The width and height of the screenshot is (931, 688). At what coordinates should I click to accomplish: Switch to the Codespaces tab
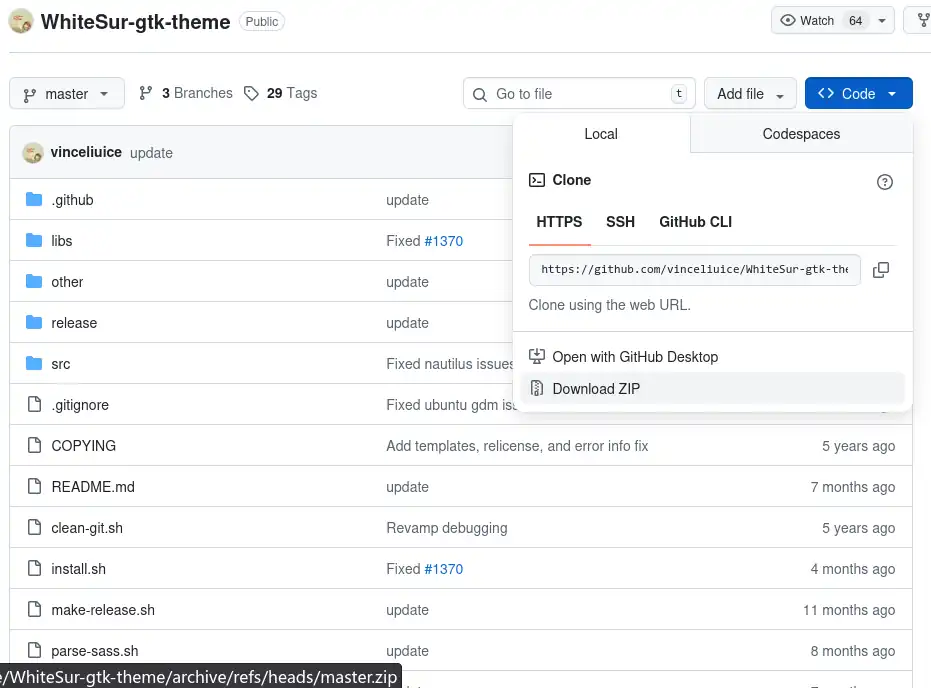point(800,133)
